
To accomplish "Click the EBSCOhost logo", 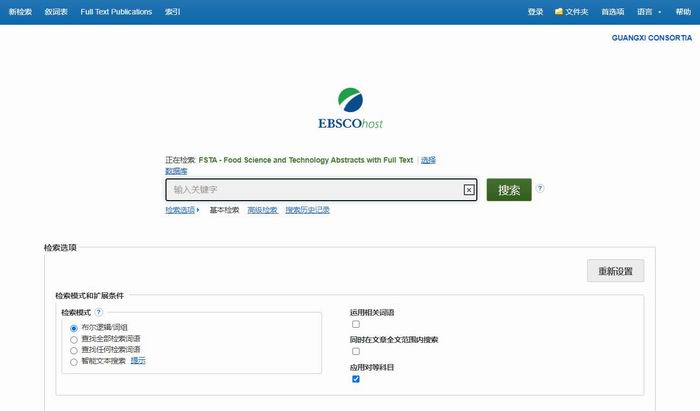I will (x=350, y=108).
